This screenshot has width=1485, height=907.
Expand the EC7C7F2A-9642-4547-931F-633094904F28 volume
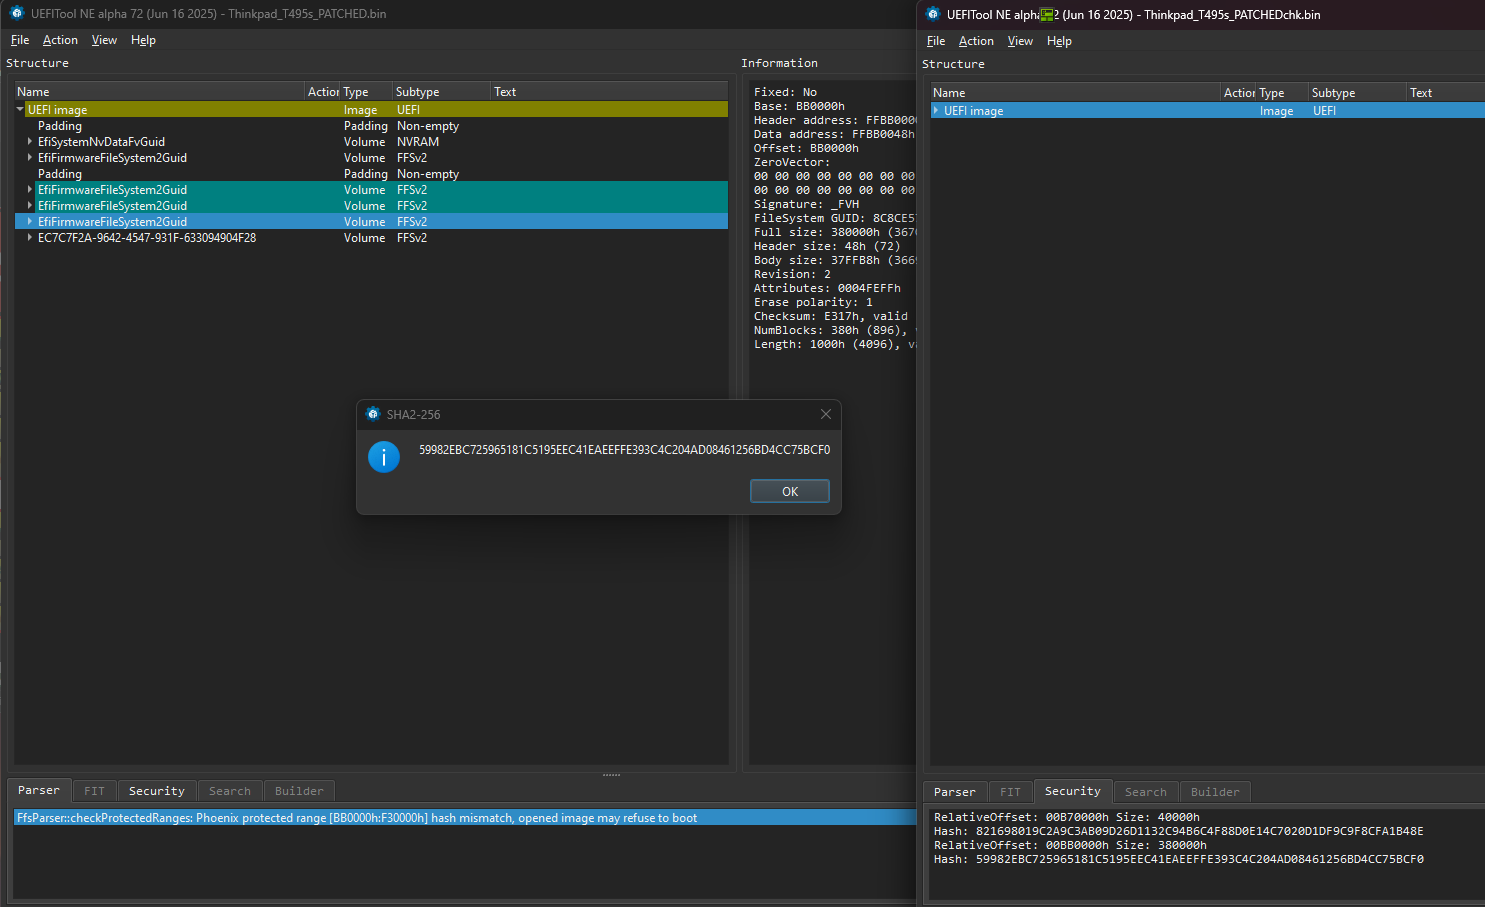30,238
